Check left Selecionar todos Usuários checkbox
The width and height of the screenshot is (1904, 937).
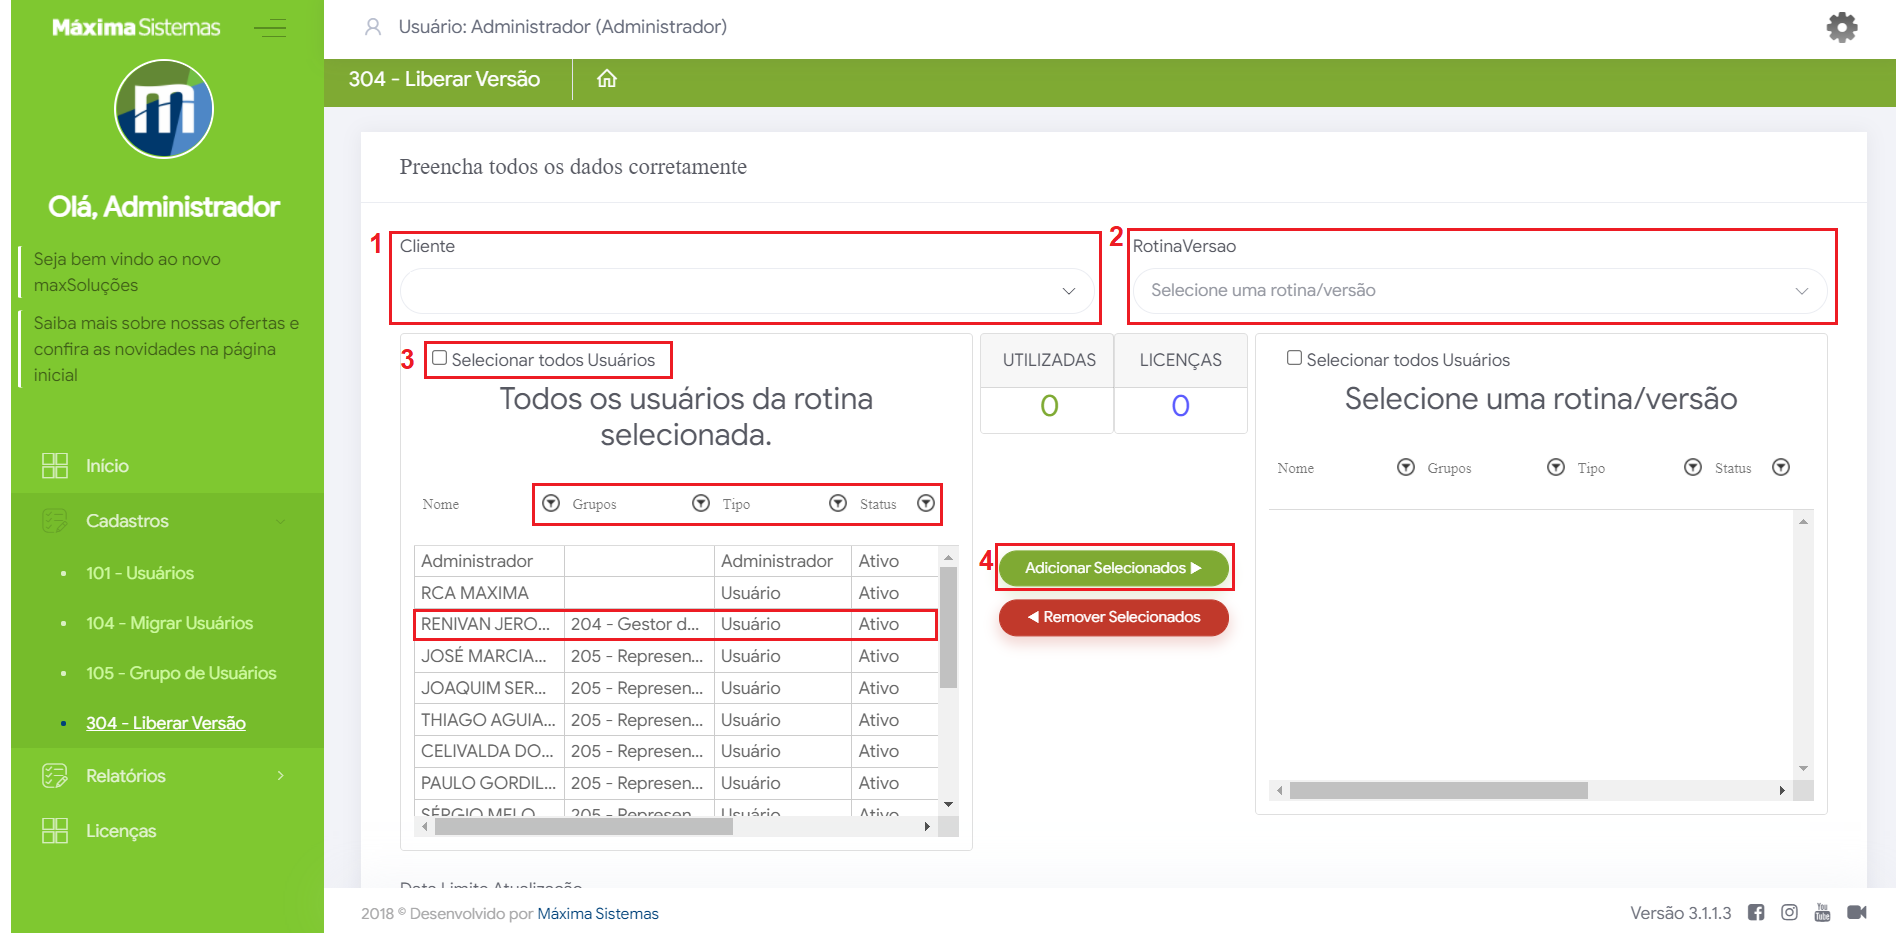(440, 358)
